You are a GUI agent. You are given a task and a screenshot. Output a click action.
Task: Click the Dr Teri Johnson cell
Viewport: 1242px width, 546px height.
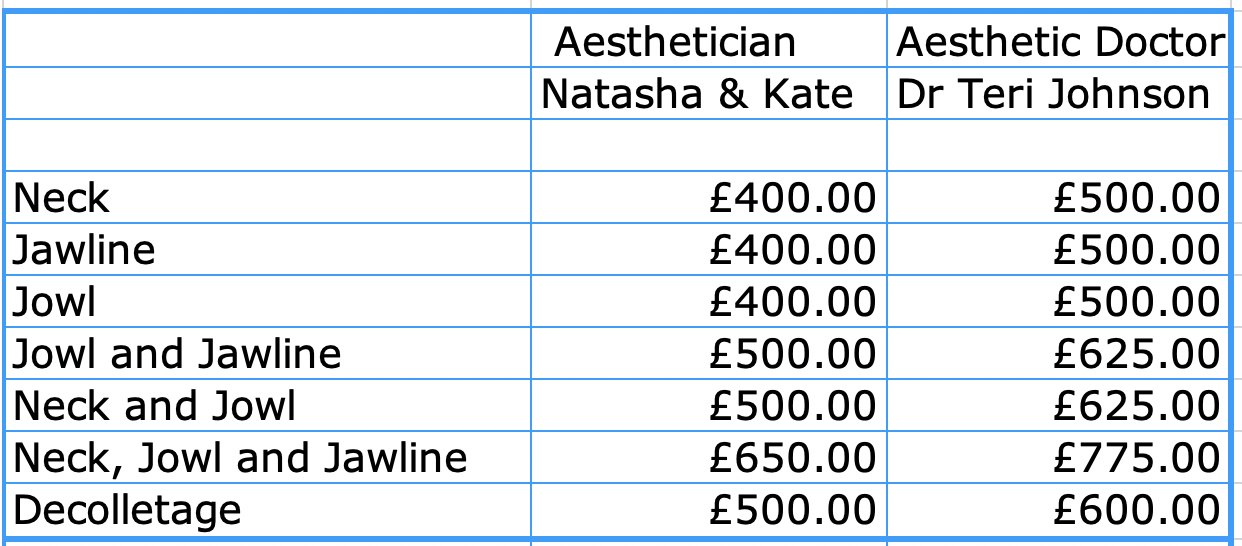[x=1053, y=94]
